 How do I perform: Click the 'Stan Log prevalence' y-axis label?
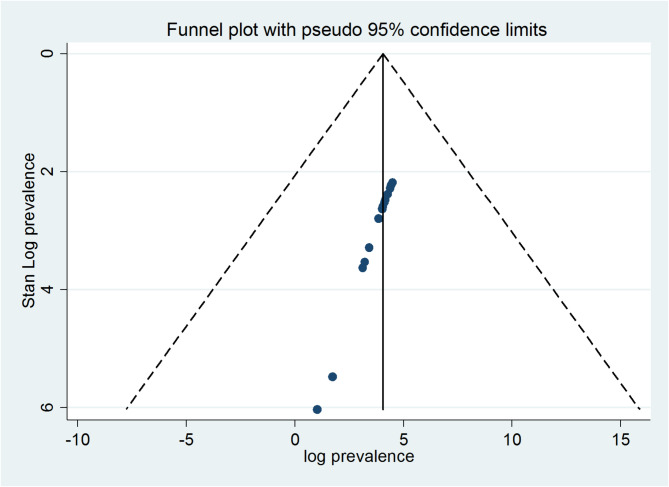pos(31,231)
